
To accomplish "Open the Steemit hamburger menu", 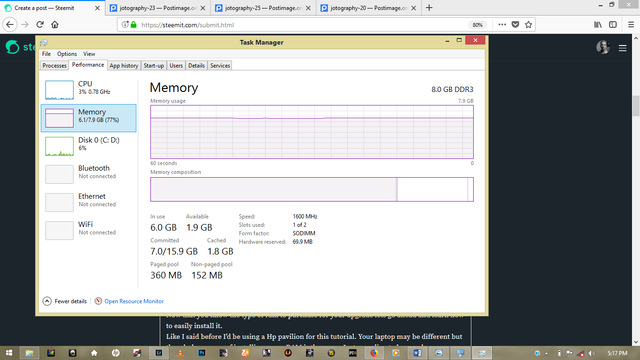I will pos(622,48).
